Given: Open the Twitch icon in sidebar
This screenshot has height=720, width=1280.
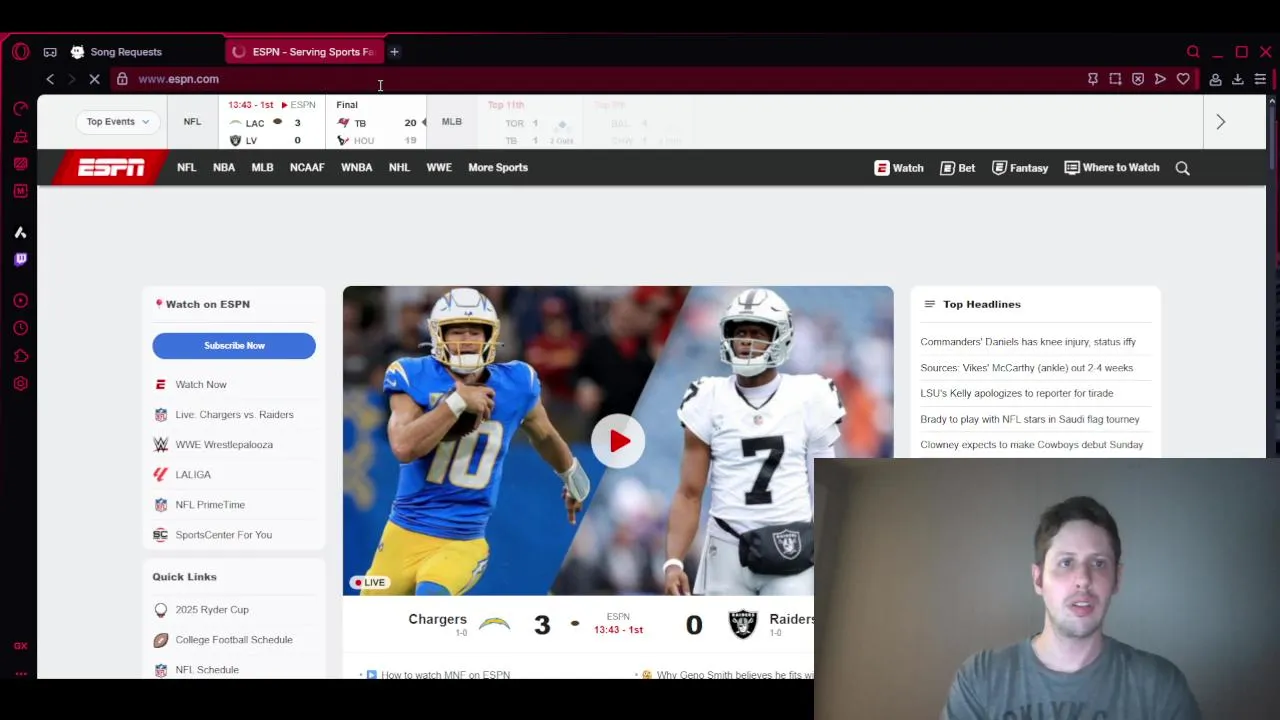Looking at the screenshot, I should [20, 259].
